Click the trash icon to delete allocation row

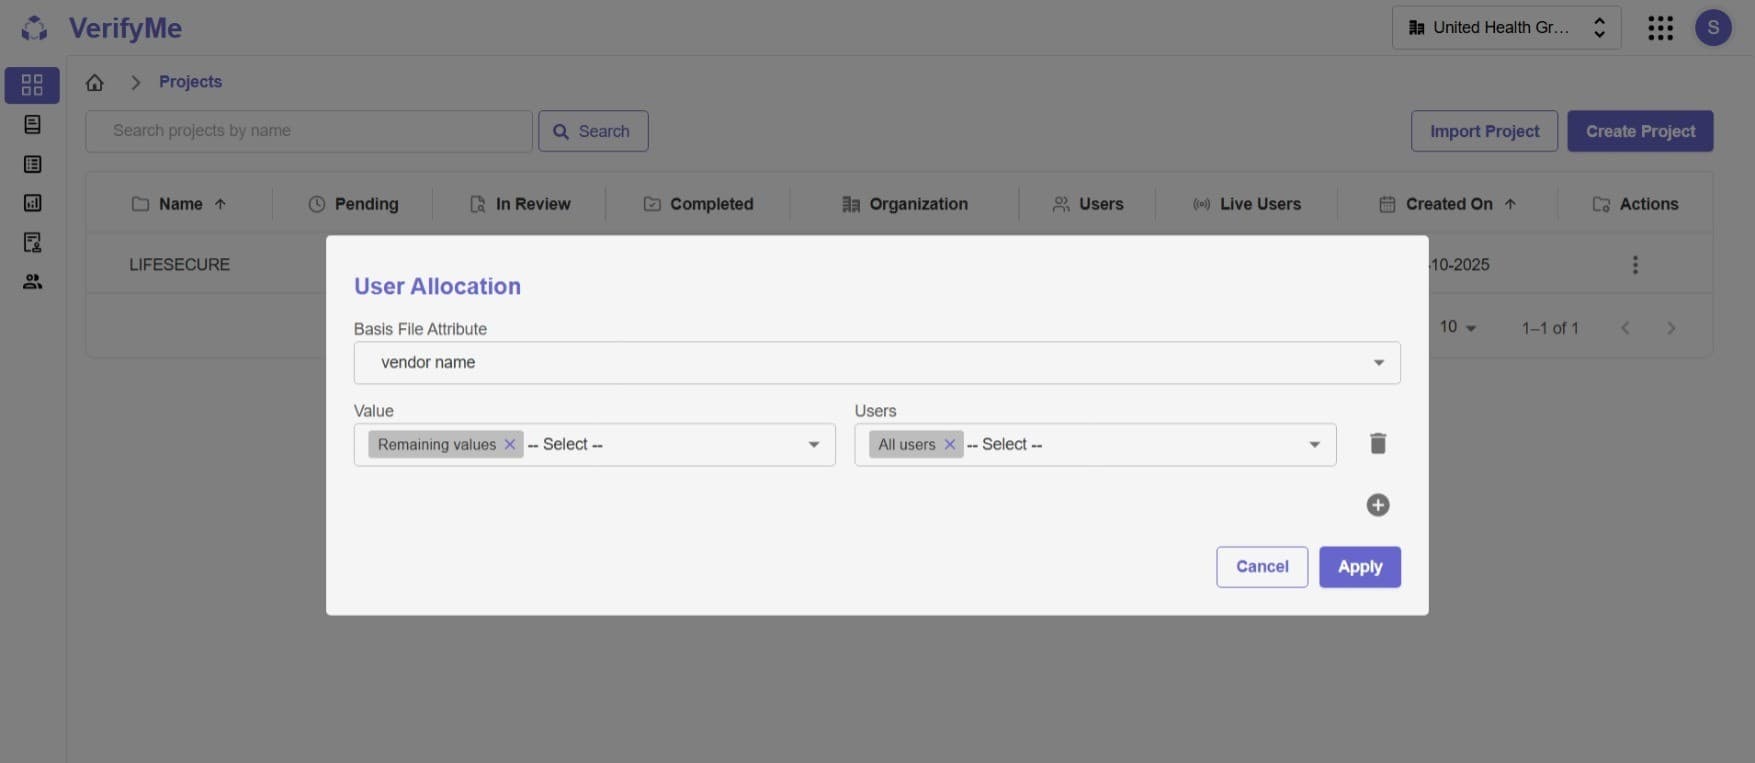1377,443
